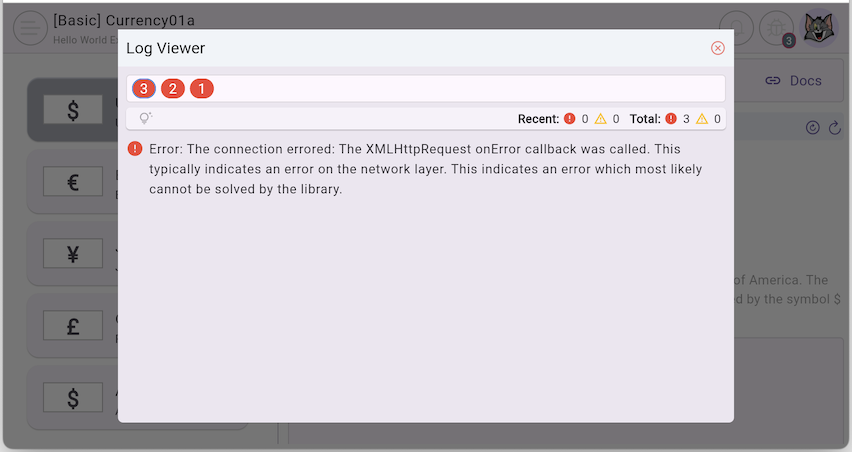Select the Pound currency card
This screenshot has height=452, width=852.
73,326
